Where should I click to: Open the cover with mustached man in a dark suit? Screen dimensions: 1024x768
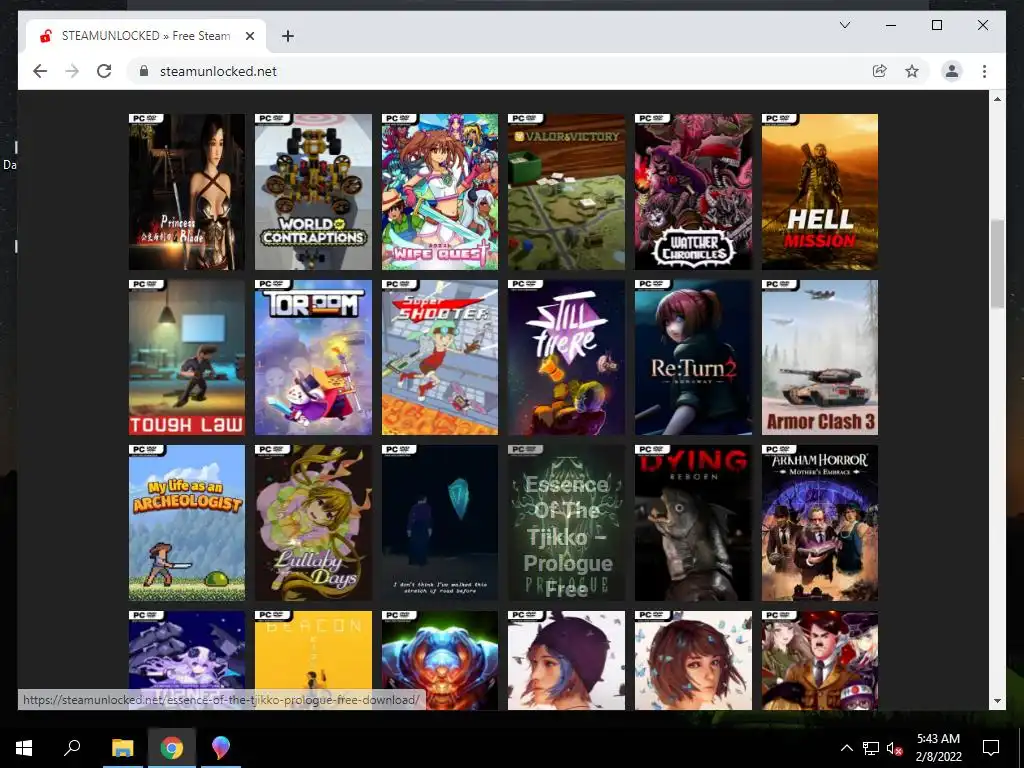[820, 660]
